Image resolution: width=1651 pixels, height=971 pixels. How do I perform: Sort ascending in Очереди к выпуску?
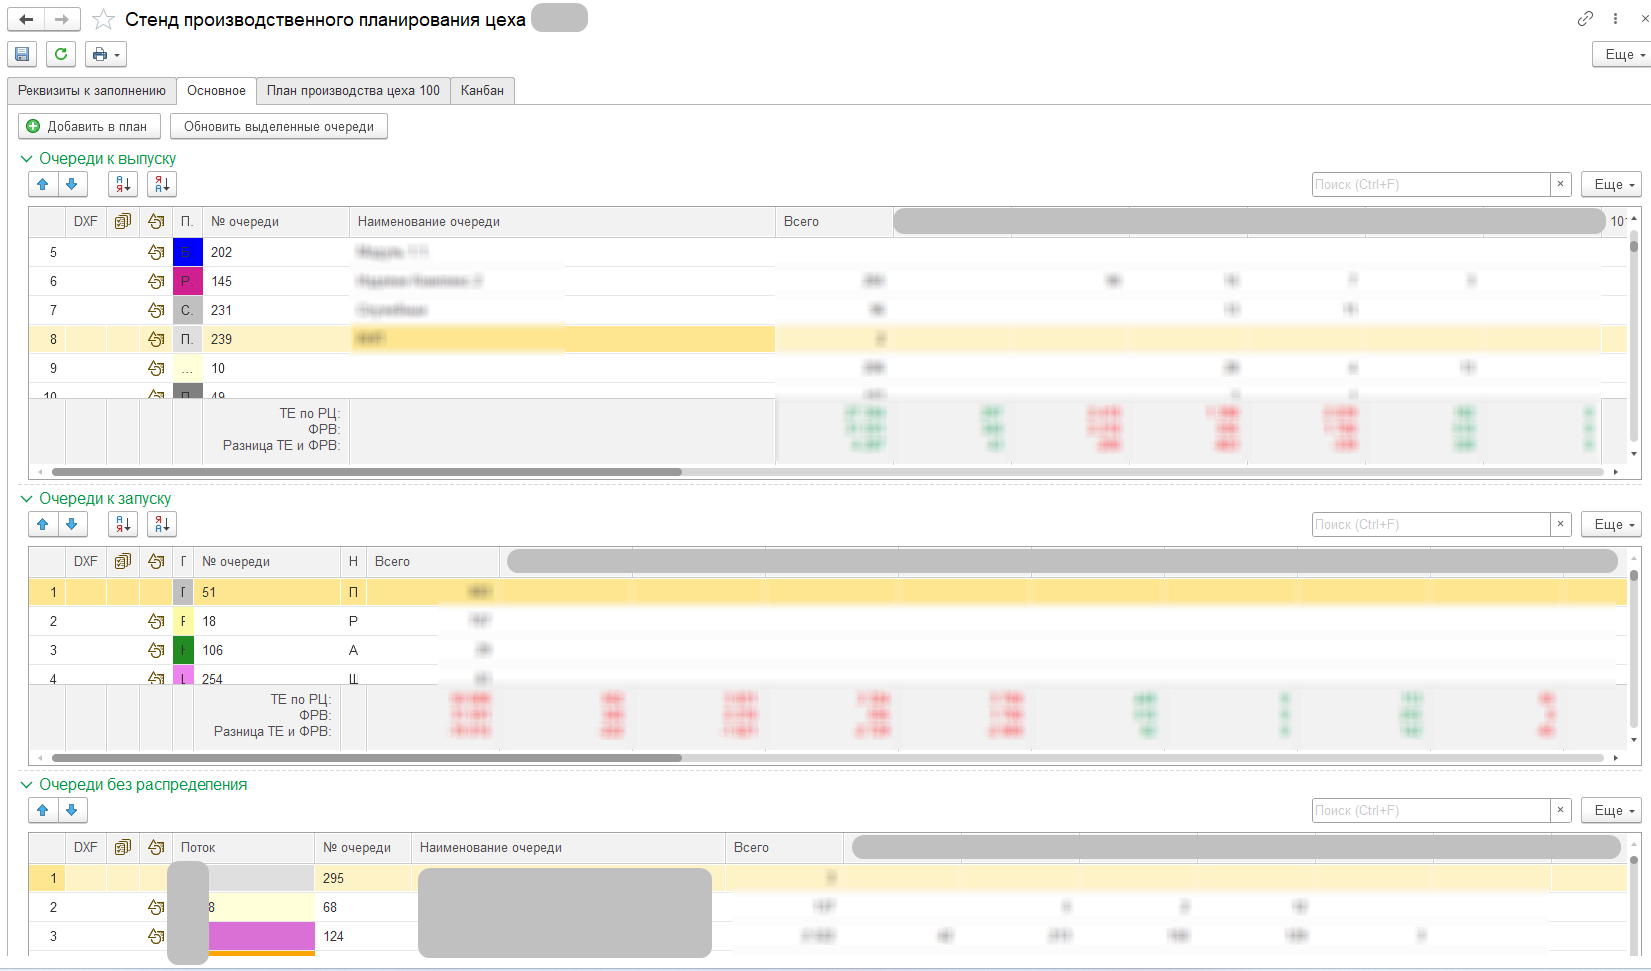123,184
